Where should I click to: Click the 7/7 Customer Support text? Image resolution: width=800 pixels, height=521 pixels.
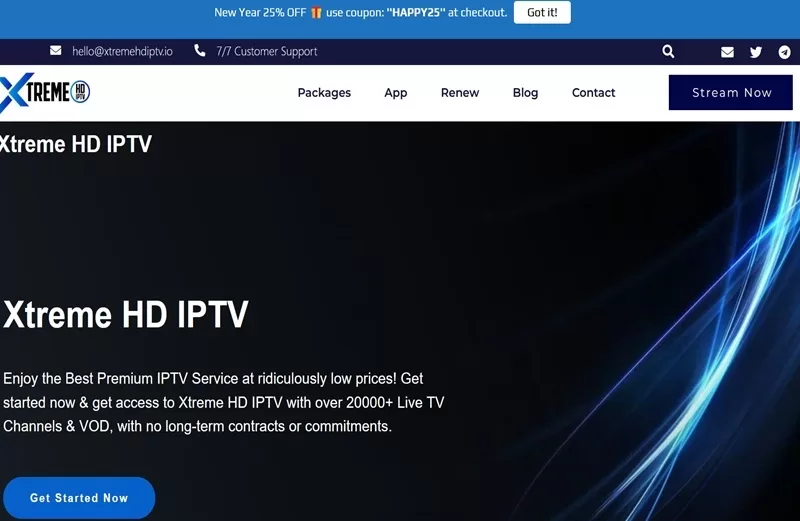click(x=266, y=52)
